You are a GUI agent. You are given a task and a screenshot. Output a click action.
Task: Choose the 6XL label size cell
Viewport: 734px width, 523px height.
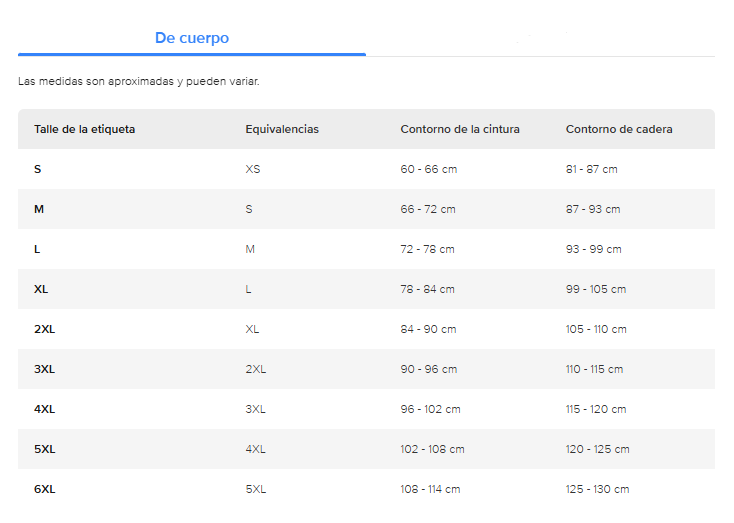click(44, 489)
